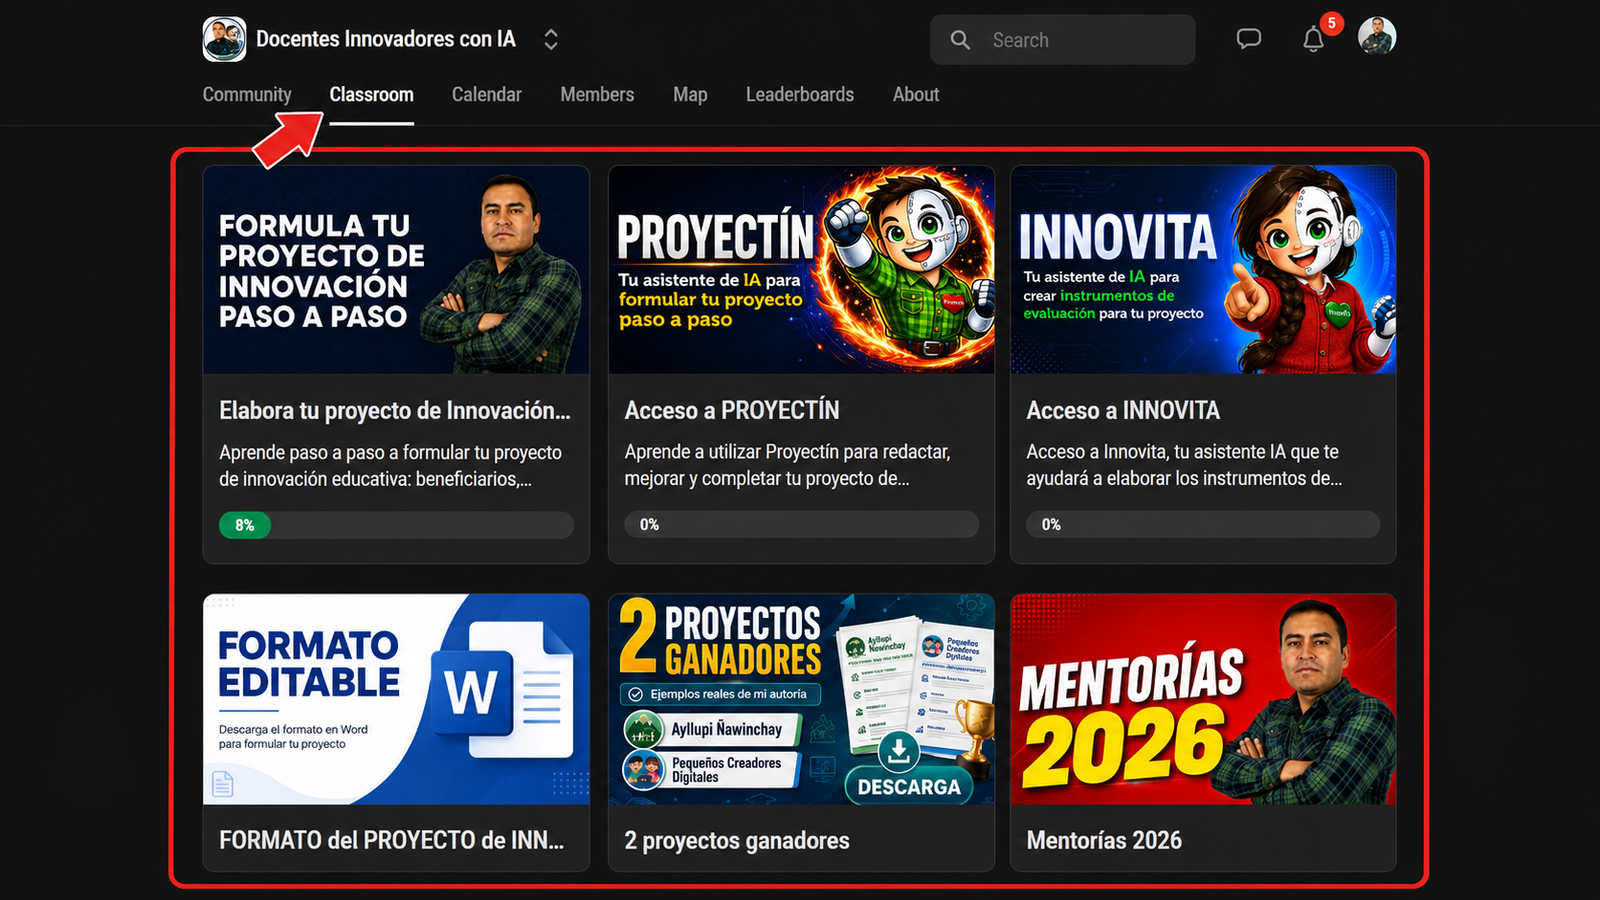Open the notifications bell
The image size is (1600, 900).
1314,39
